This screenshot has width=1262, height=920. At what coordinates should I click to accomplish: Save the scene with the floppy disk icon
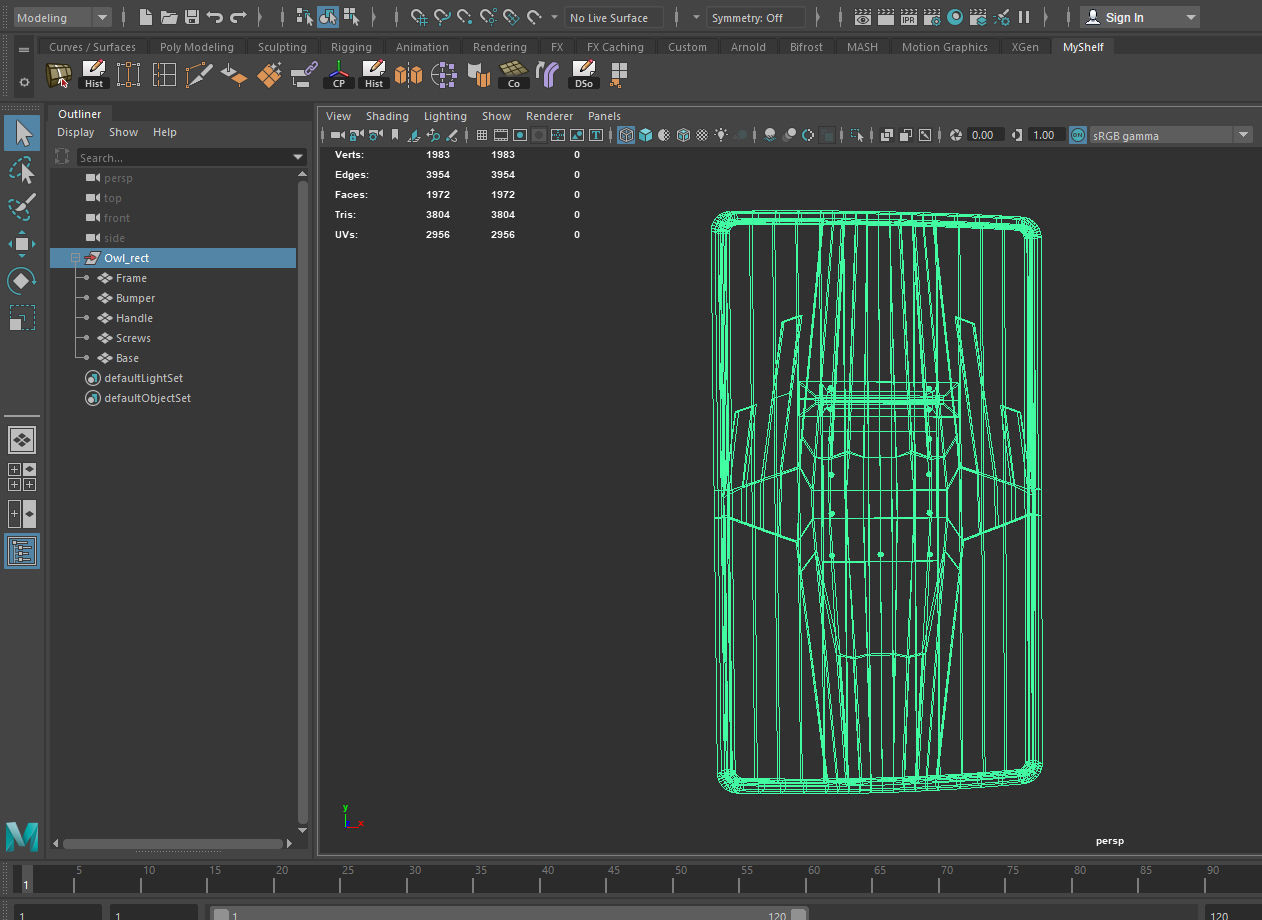[192, 17]
